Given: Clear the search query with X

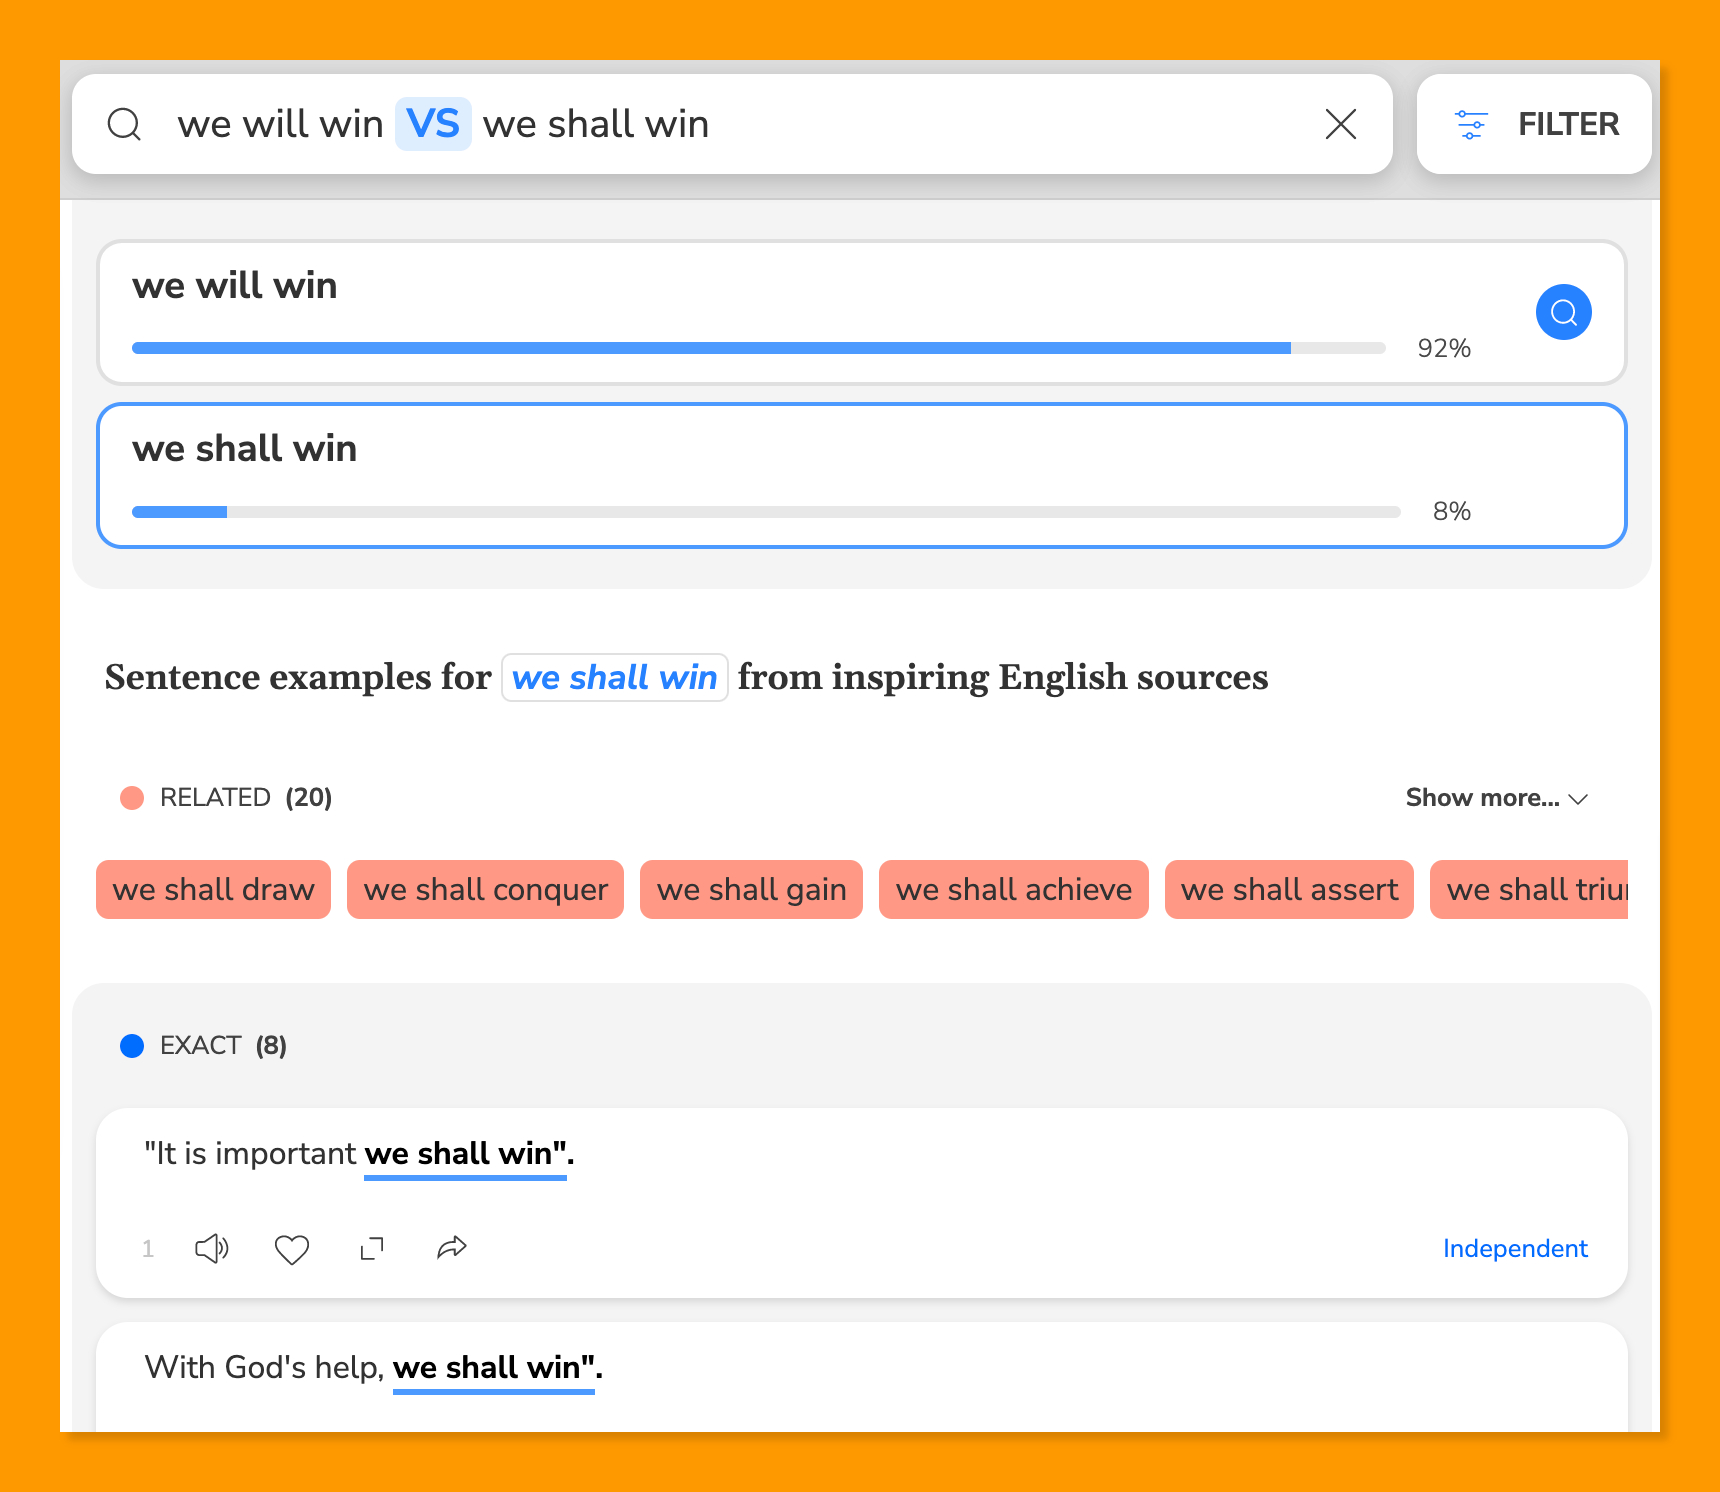Looking at the screenshot, I should 1340,125.
